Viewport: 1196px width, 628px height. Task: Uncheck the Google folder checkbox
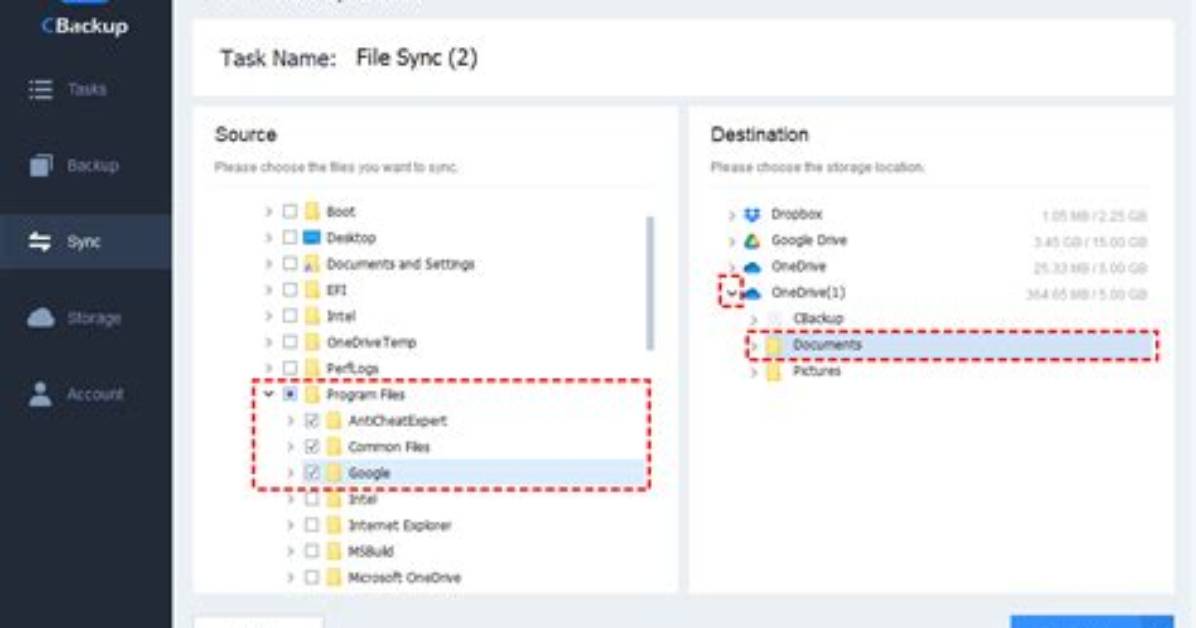click(x=311, y=472)
